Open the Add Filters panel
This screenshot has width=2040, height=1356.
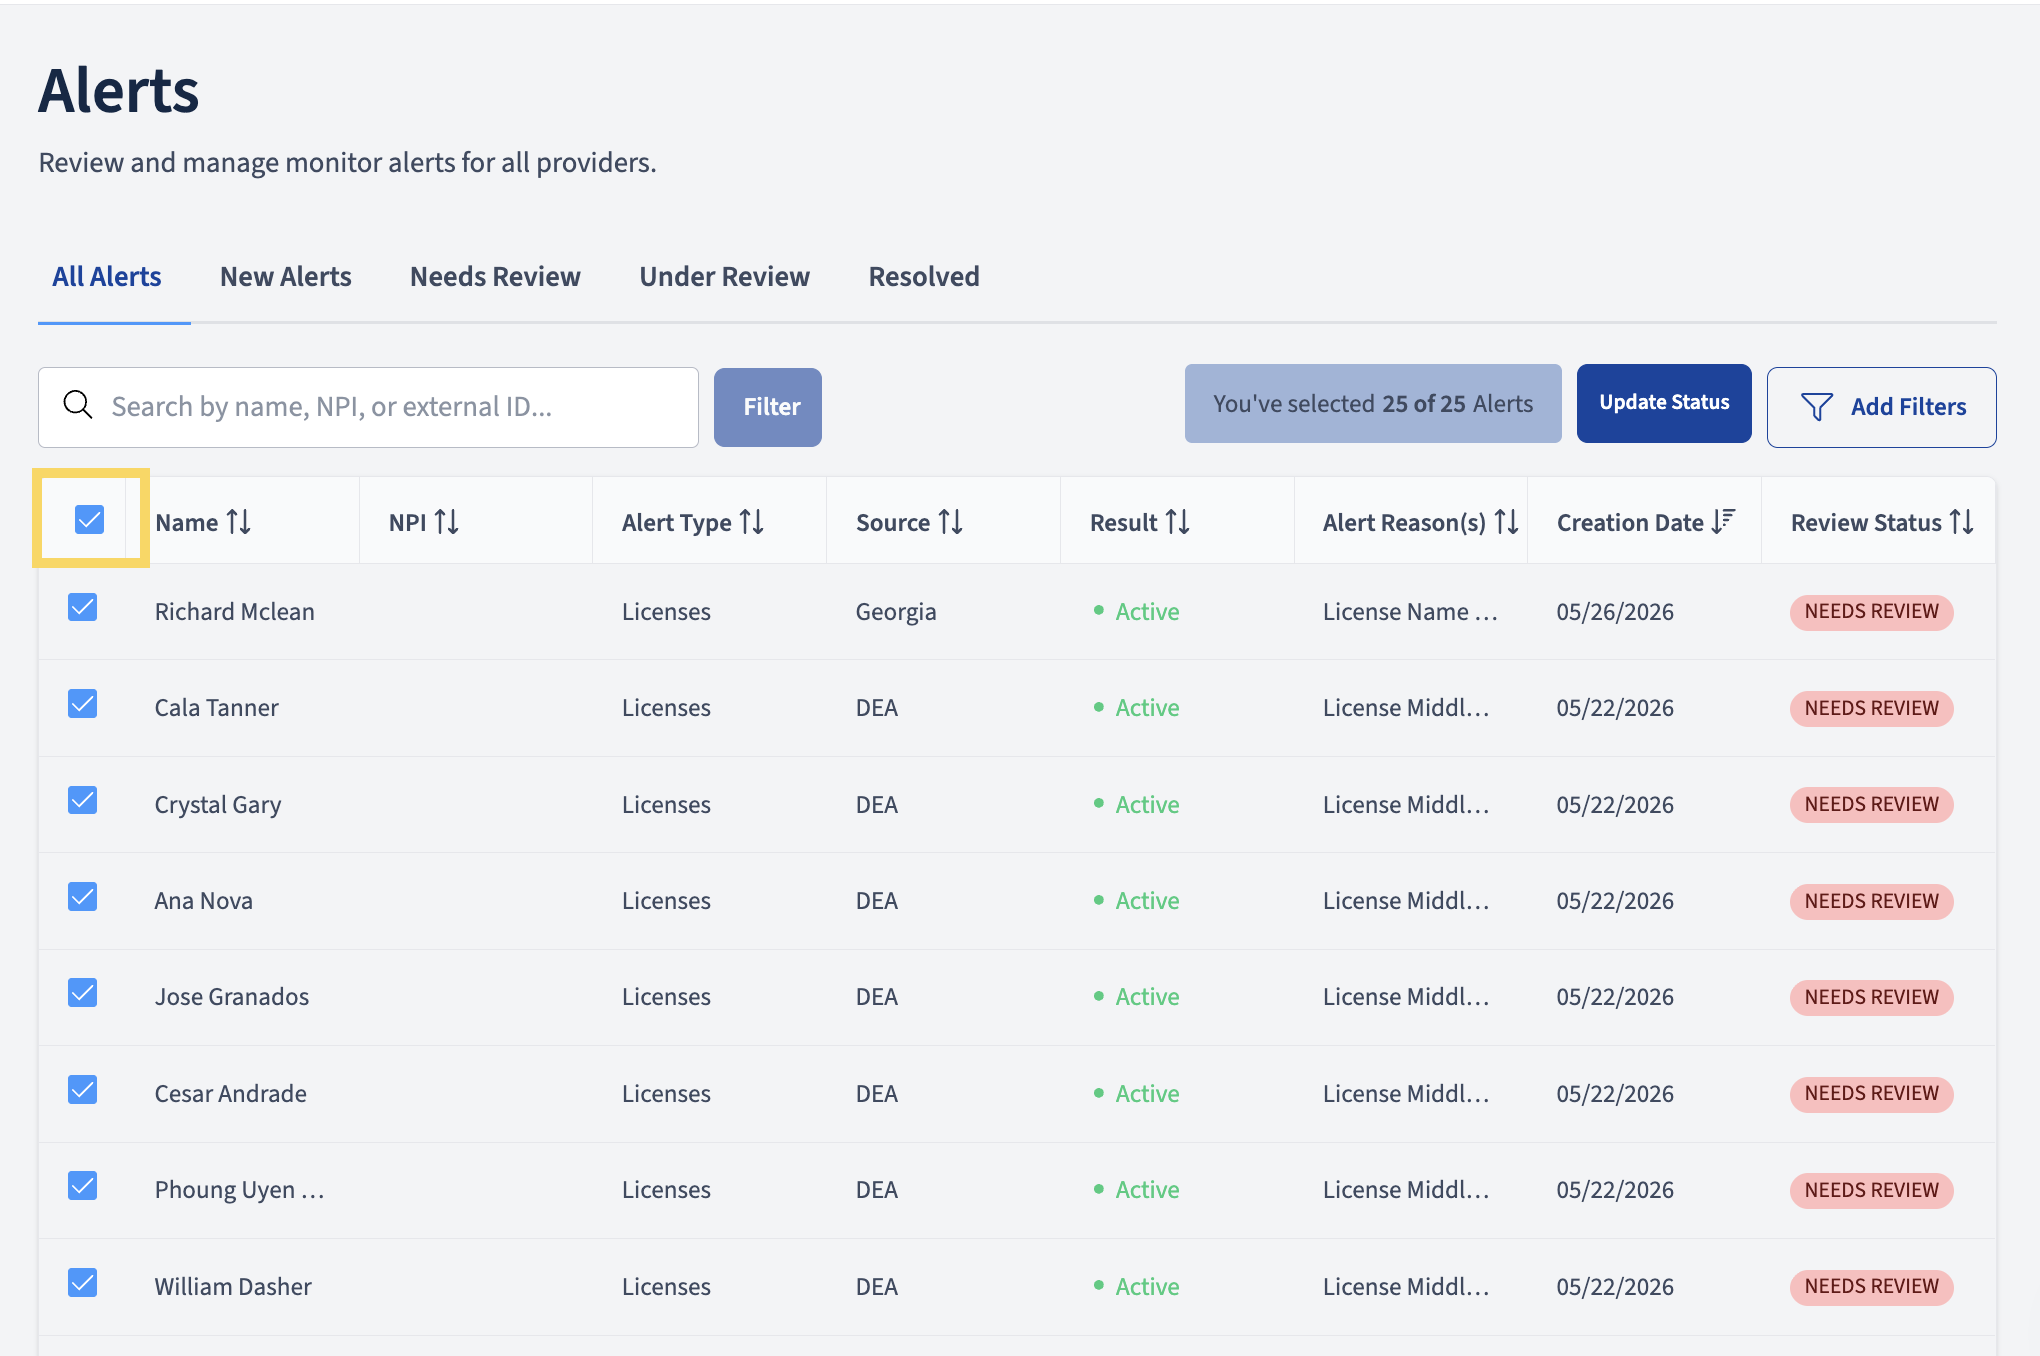[1881, 407]
